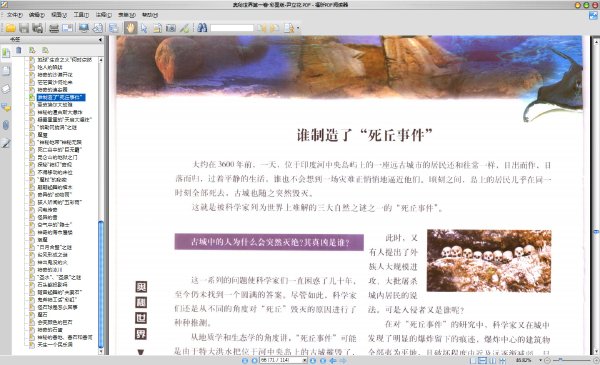Viewport: 600px width, 365px height.
Task: Click the page title 谁制造了"死丘事件"
Action: (x=365, y=135)
